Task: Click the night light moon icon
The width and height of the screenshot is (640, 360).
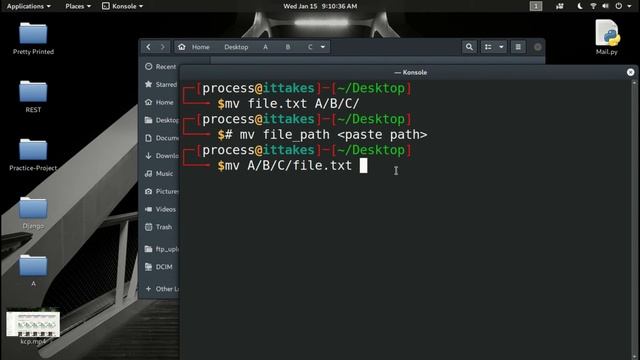Action: [x=580, y=6]
